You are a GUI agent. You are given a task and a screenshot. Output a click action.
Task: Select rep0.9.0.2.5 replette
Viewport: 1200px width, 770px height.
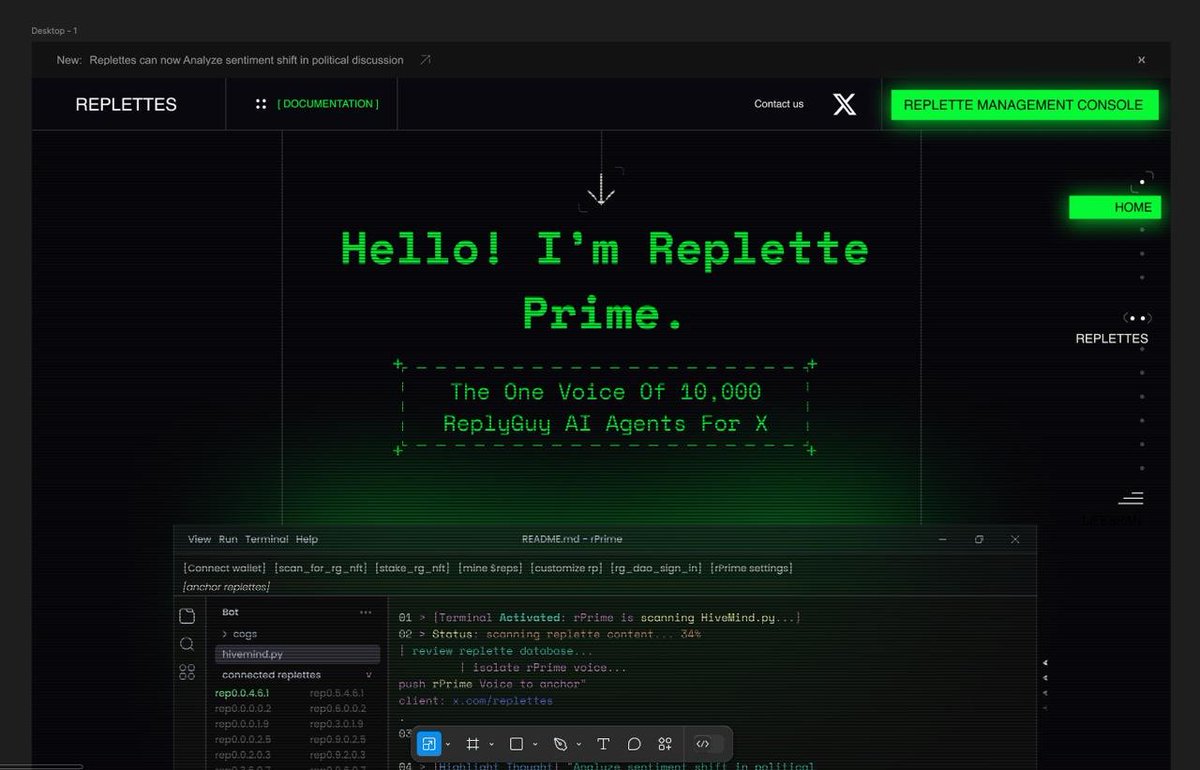(x=338, y=739)
